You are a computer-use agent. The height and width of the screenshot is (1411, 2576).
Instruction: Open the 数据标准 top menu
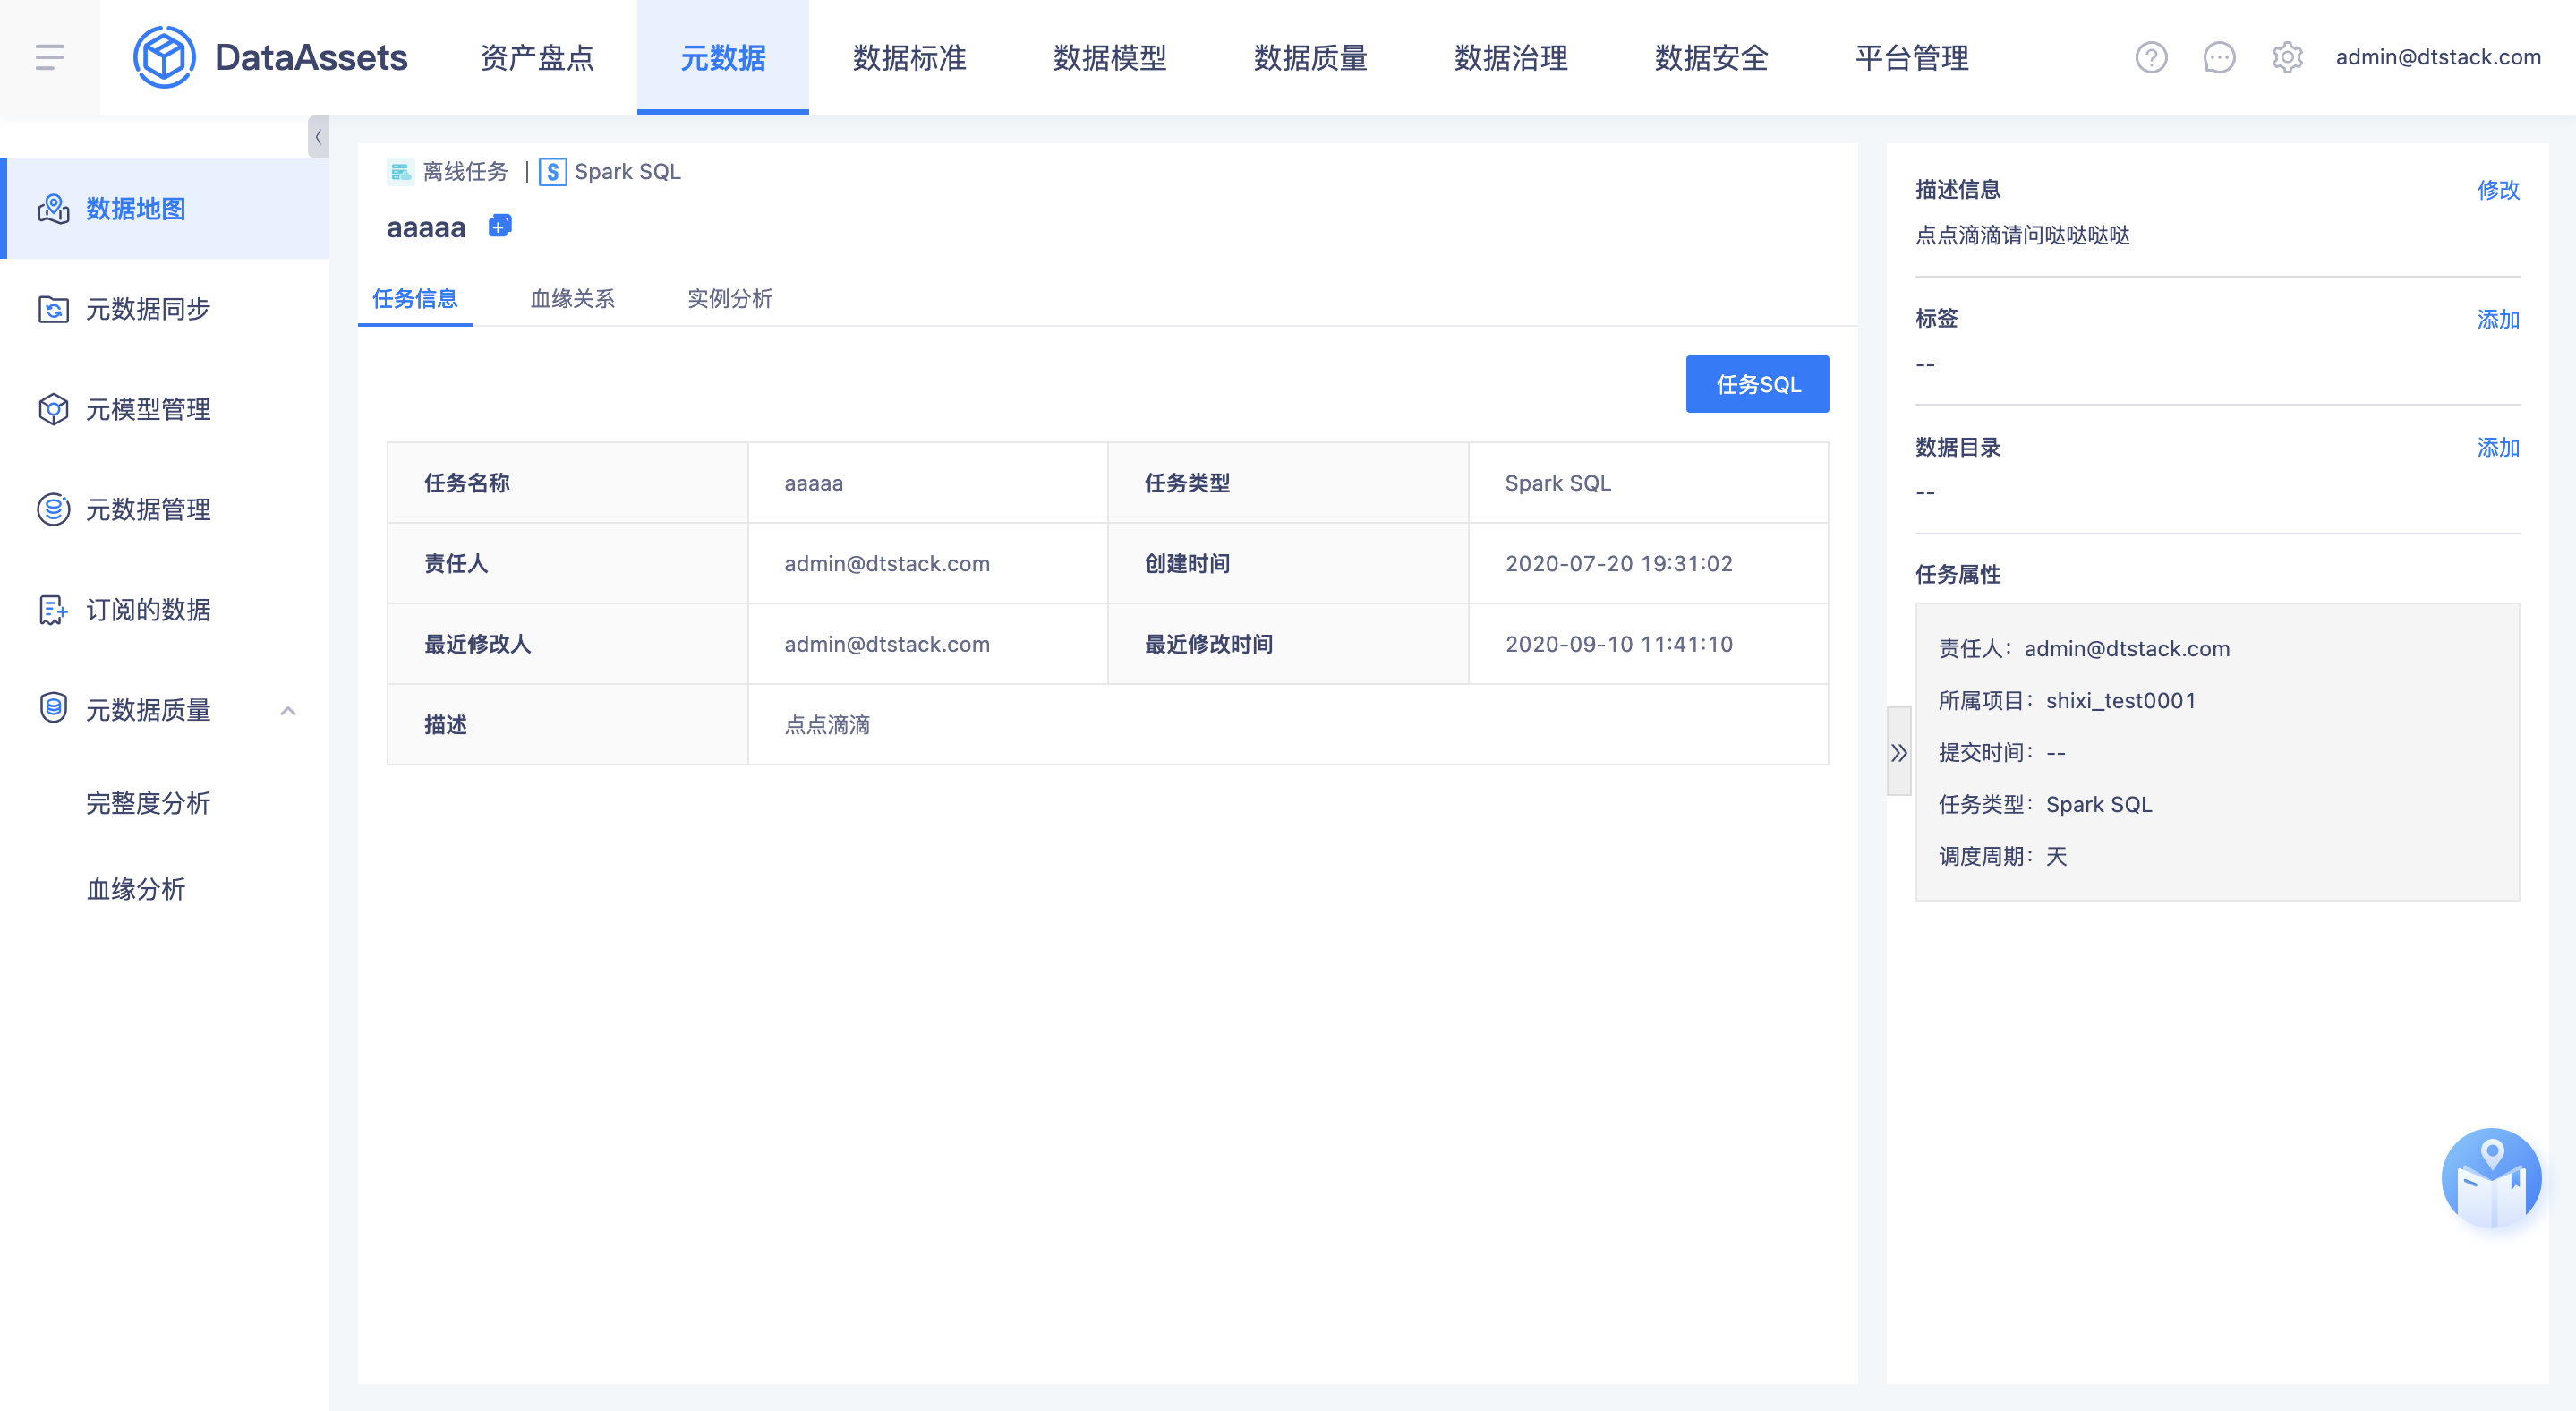[x=909, y=57]
